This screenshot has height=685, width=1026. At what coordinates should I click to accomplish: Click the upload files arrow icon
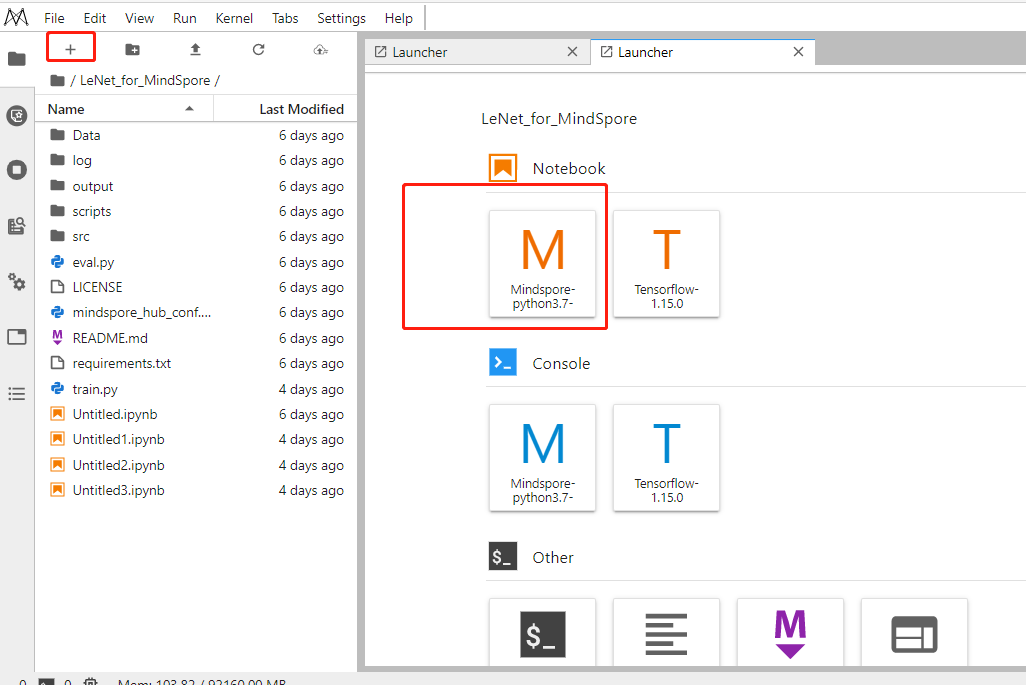195,49
